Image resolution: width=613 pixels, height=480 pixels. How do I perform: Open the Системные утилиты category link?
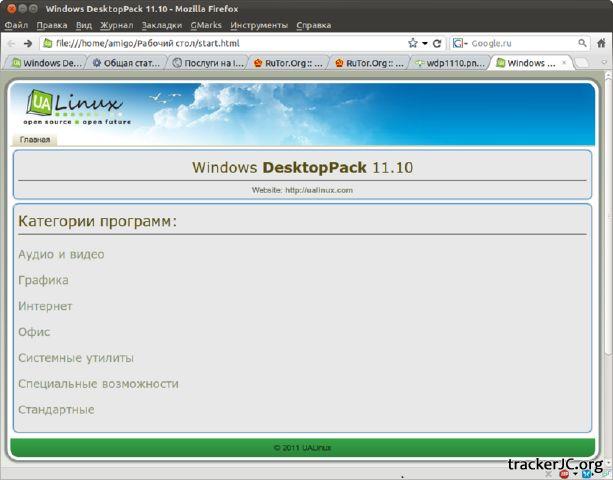pos(76,358)
